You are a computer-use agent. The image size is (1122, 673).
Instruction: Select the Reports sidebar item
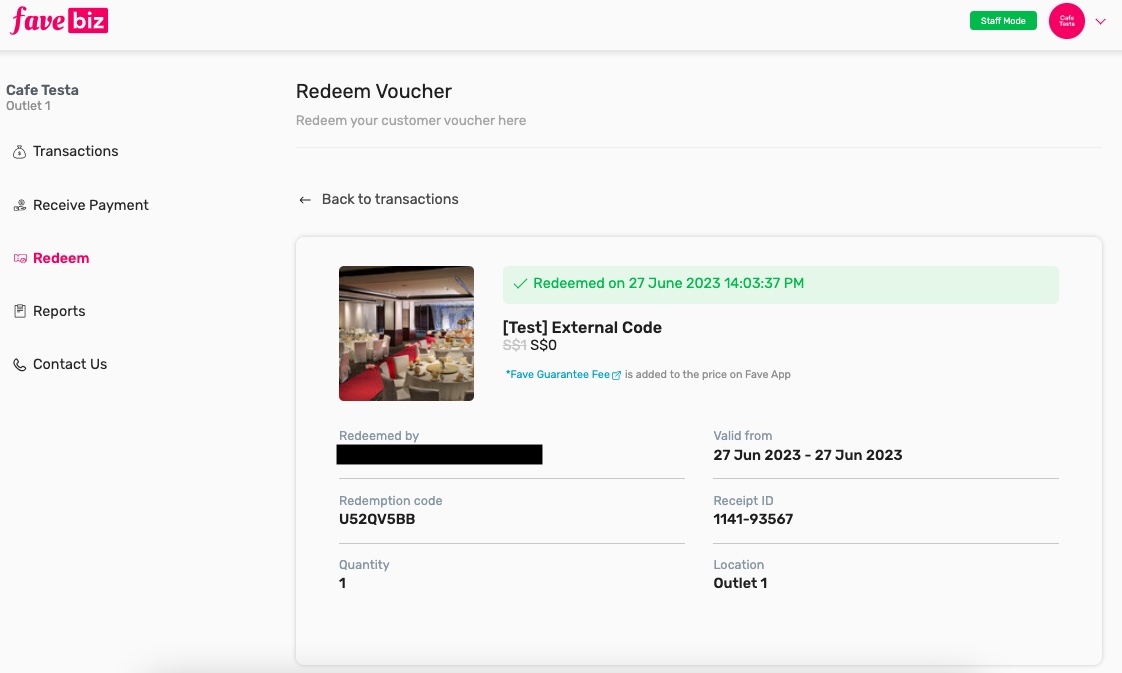59,312
